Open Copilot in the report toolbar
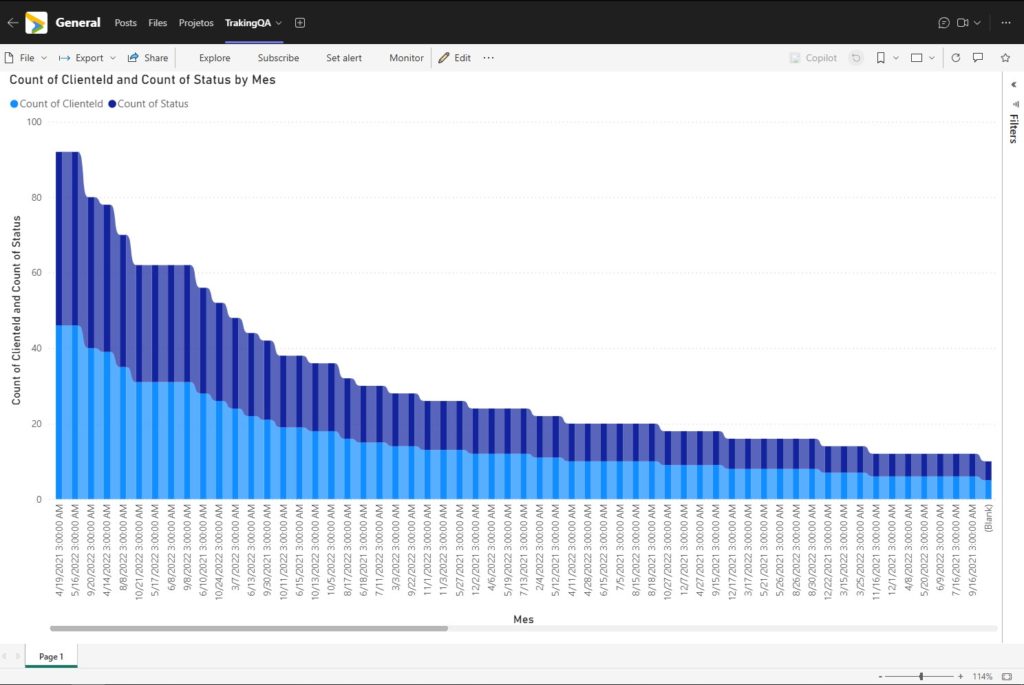 [x=812, y=58]
